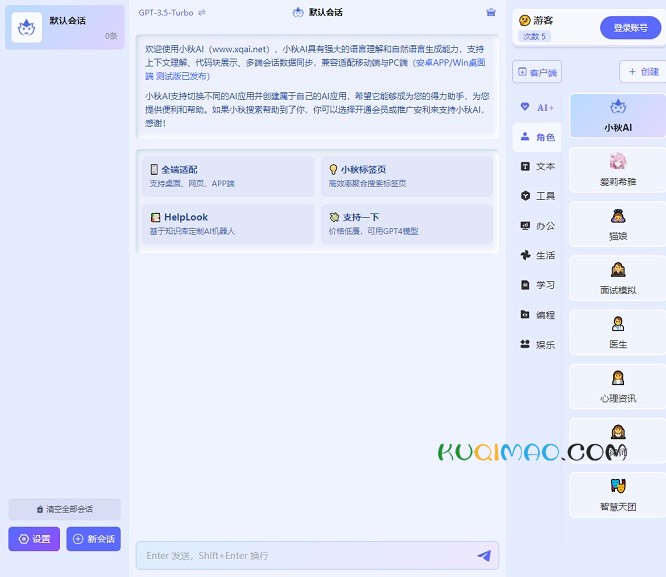Click the send paper-plane icon

(x=484, y=555)
